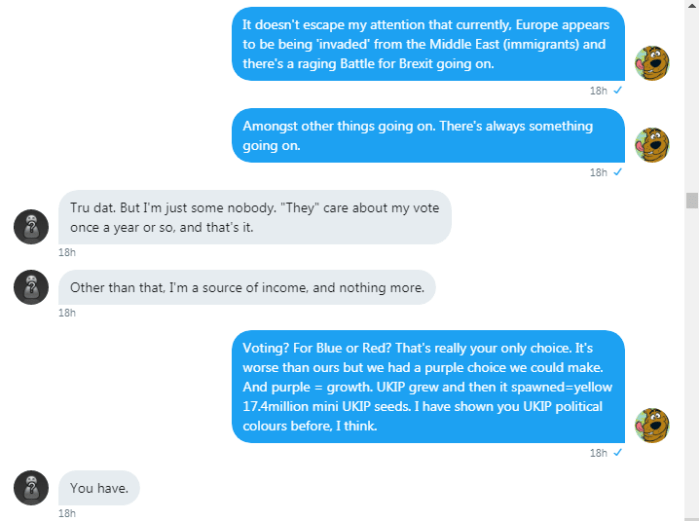Click the seen checkmark under the Brexit message
The width and height of the screenshot is (699, 521).
point(618,90)
